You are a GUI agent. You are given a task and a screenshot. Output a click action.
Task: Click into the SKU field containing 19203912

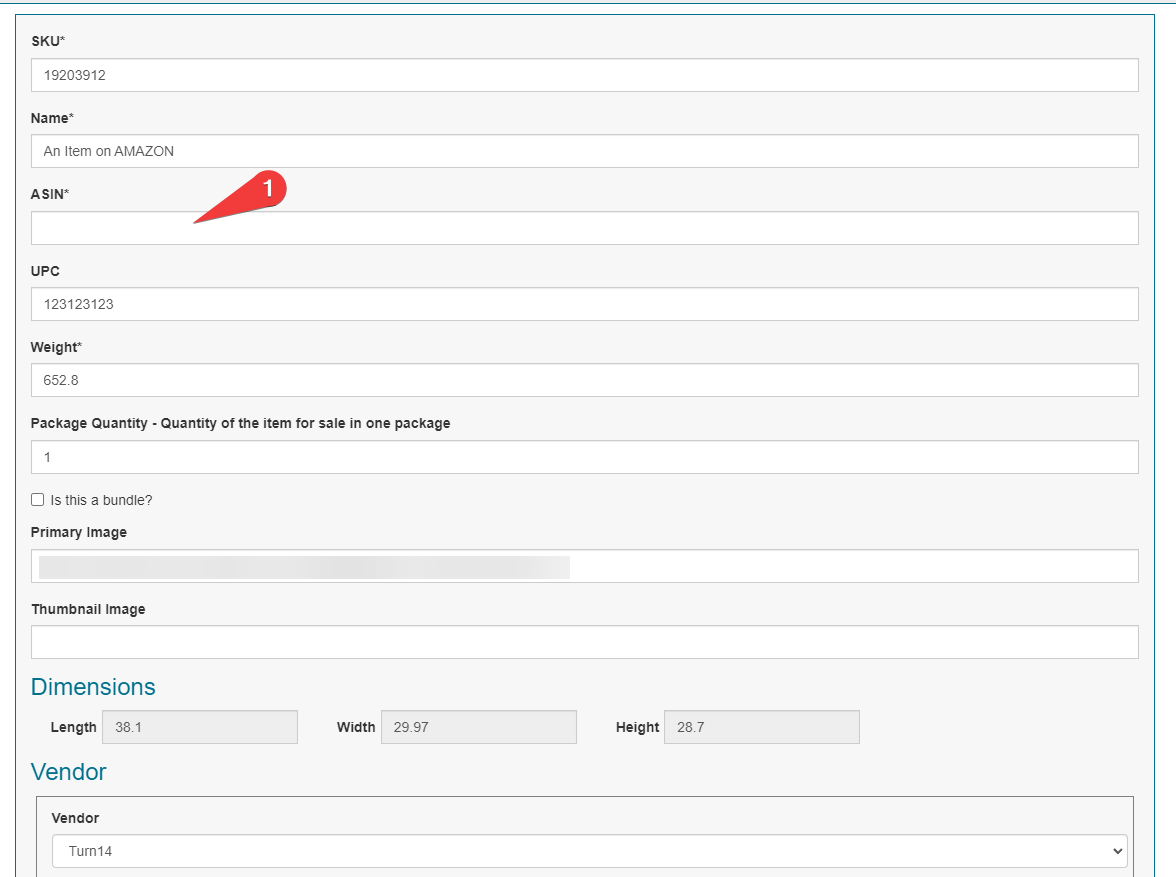tap(584, 75)
